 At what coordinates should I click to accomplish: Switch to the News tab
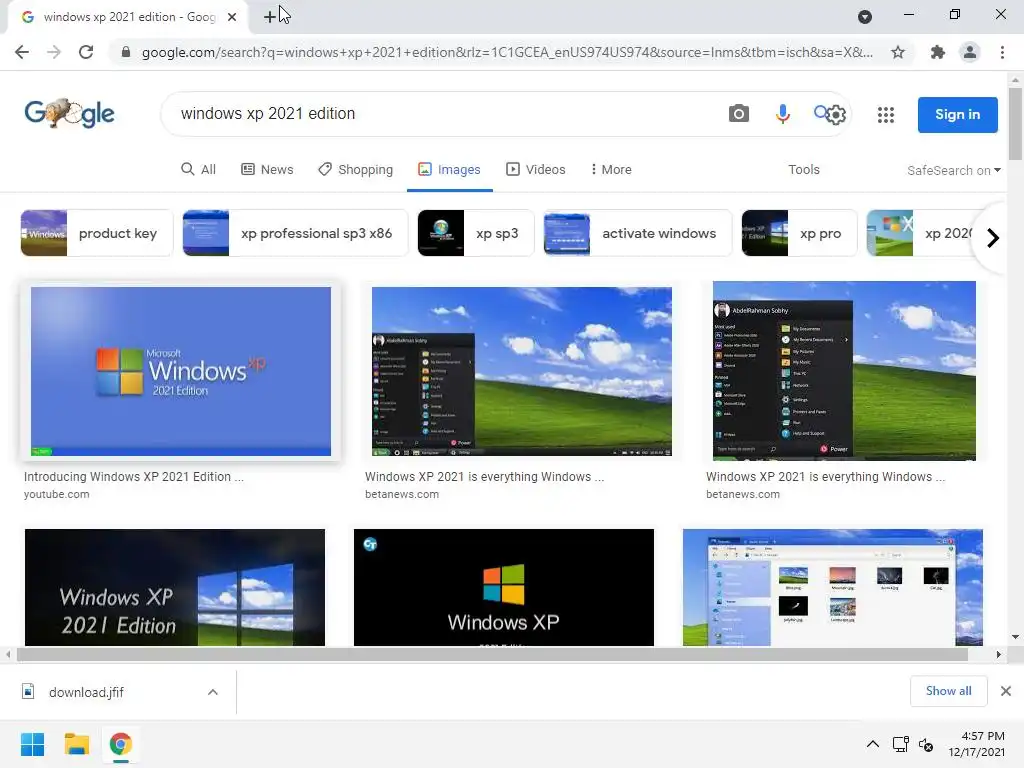[267, 170]
